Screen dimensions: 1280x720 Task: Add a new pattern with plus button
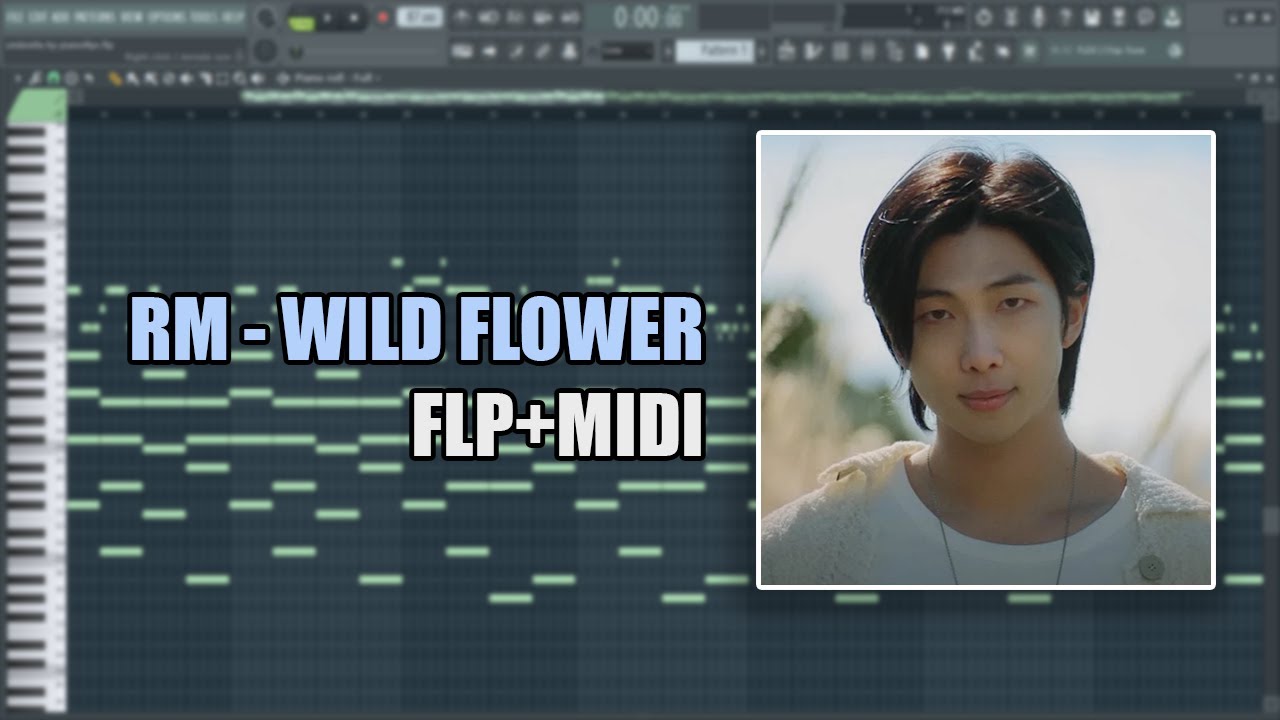coord(762,51)
